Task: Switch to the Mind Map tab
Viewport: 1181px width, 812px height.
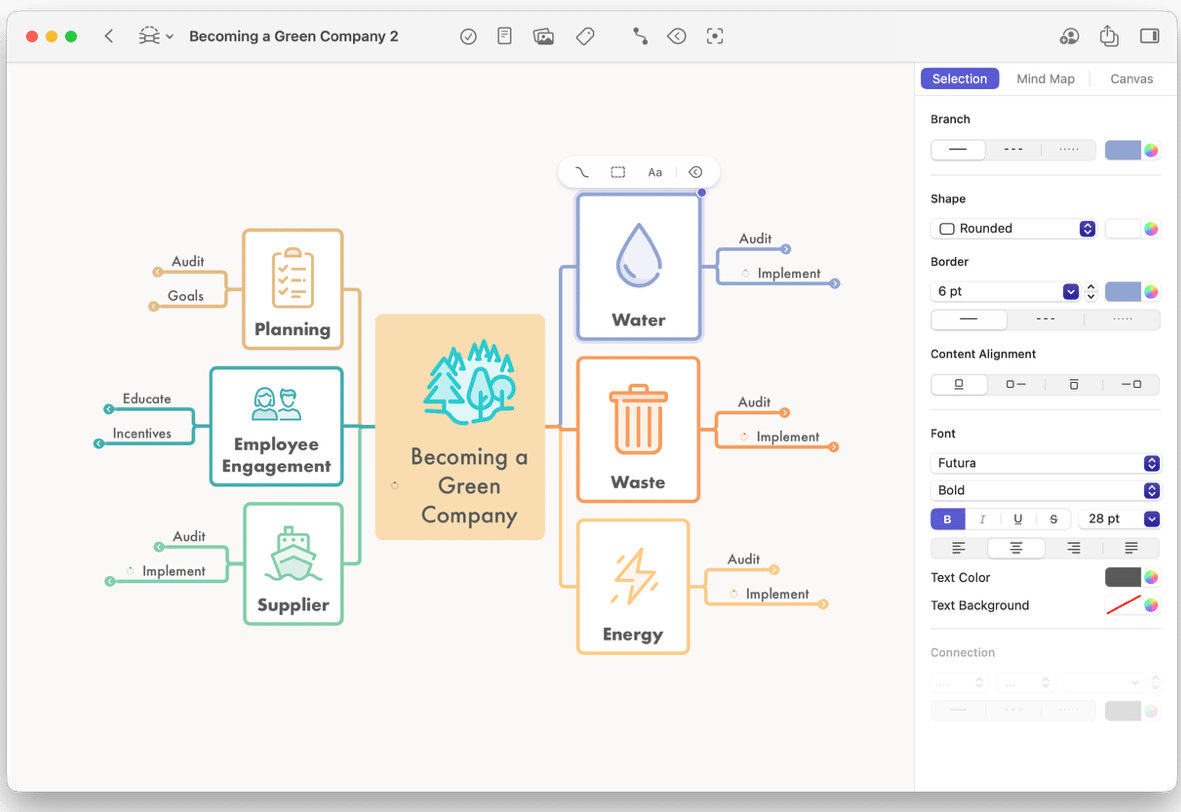Action: click(1045, 79)
